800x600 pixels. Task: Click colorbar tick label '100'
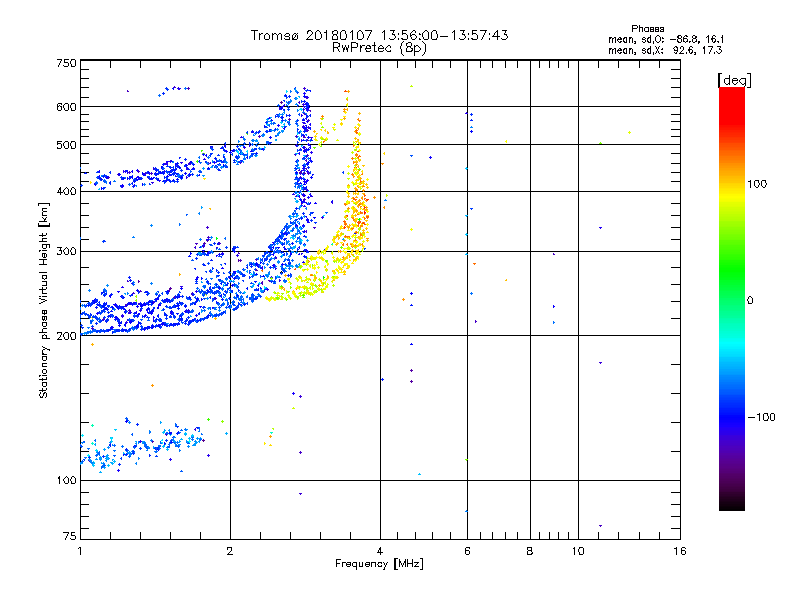click(x=757, y=184)
